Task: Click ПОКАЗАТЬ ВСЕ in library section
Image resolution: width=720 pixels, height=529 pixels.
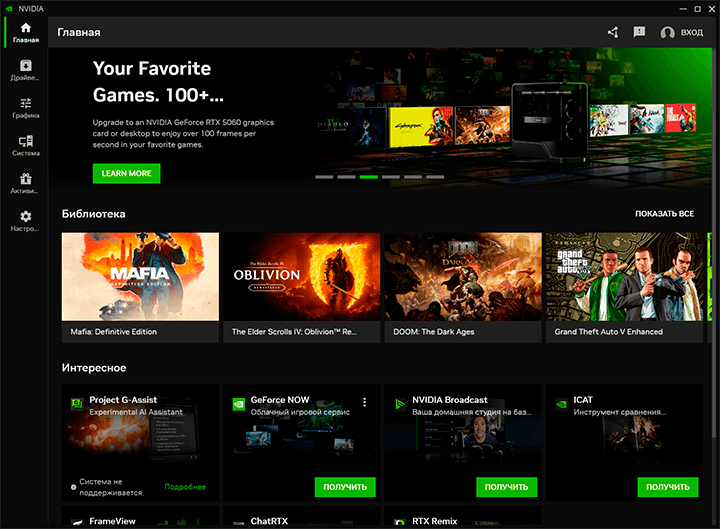Action: click(664, 214)
